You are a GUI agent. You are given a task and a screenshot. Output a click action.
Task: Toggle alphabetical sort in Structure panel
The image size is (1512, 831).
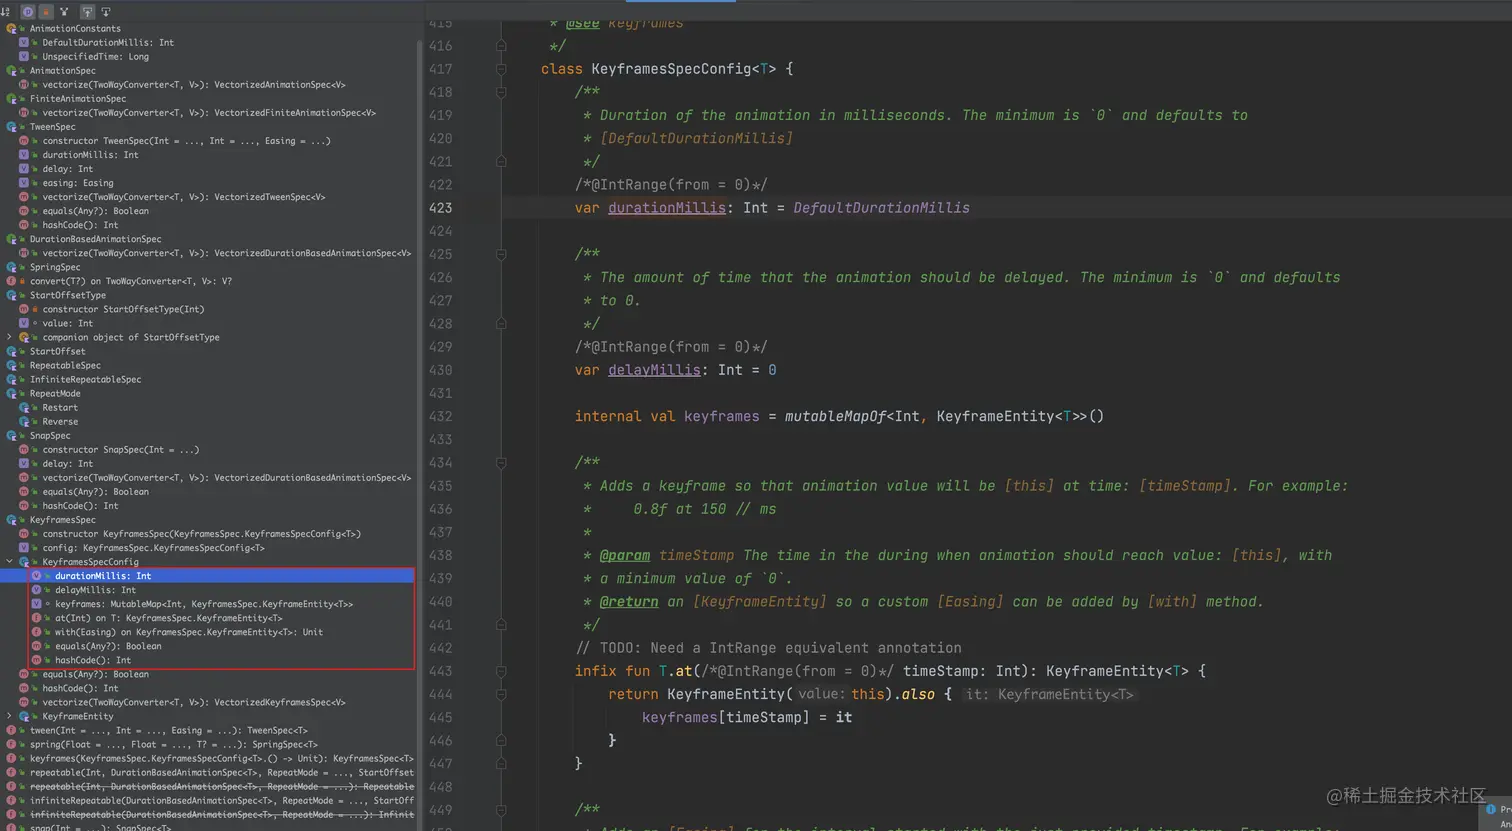point(6,12)
